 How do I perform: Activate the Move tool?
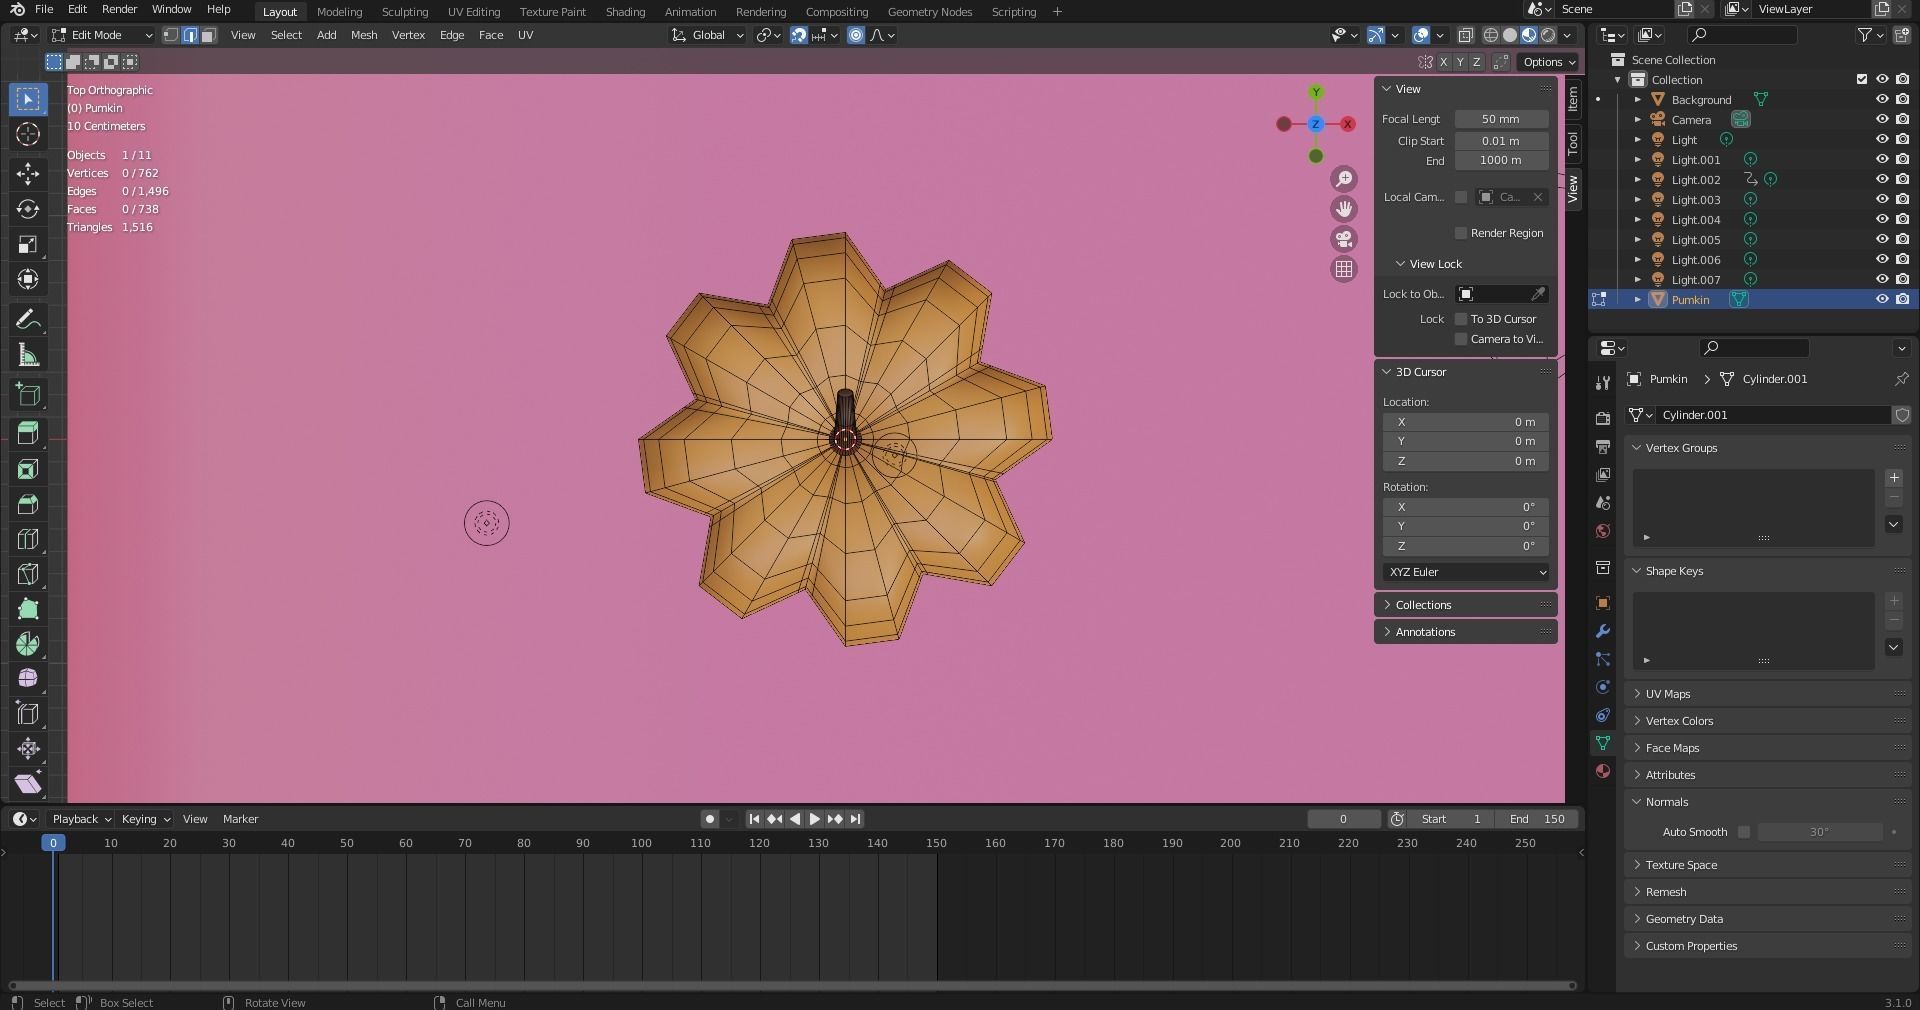[28, 174]
